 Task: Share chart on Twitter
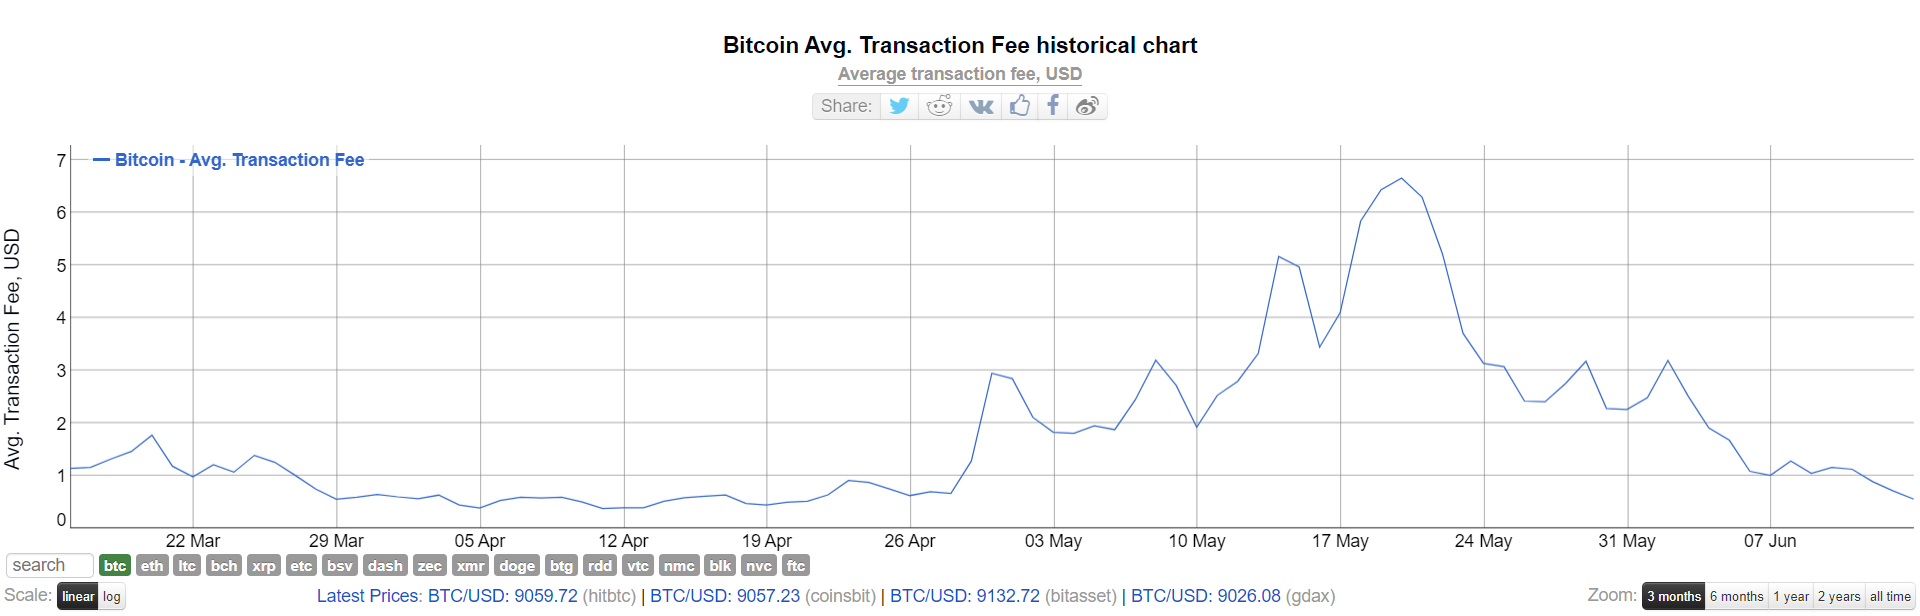click(899, 106)
